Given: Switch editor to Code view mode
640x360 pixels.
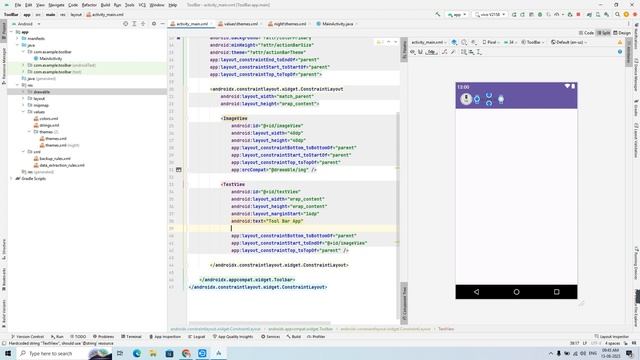Looking at the screenshot, I should point(586,33).
